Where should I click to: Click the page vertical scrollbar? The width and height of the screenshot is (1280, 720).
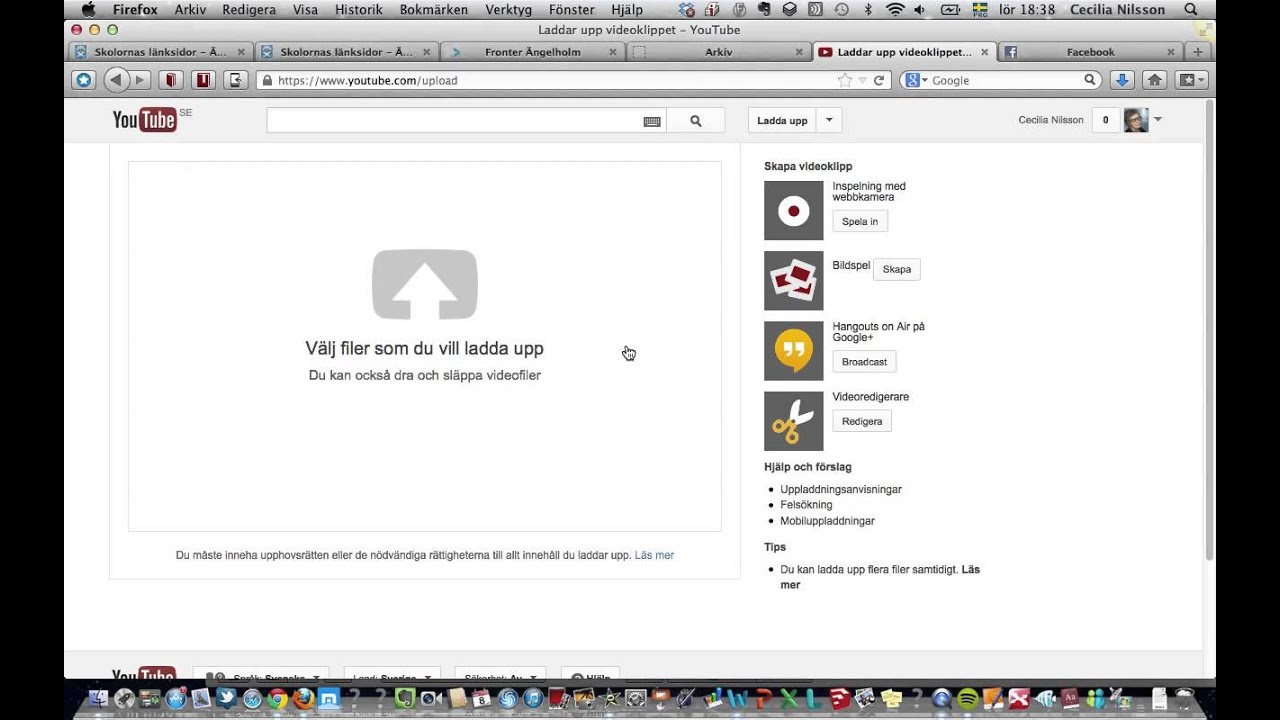pos(1210,330)
